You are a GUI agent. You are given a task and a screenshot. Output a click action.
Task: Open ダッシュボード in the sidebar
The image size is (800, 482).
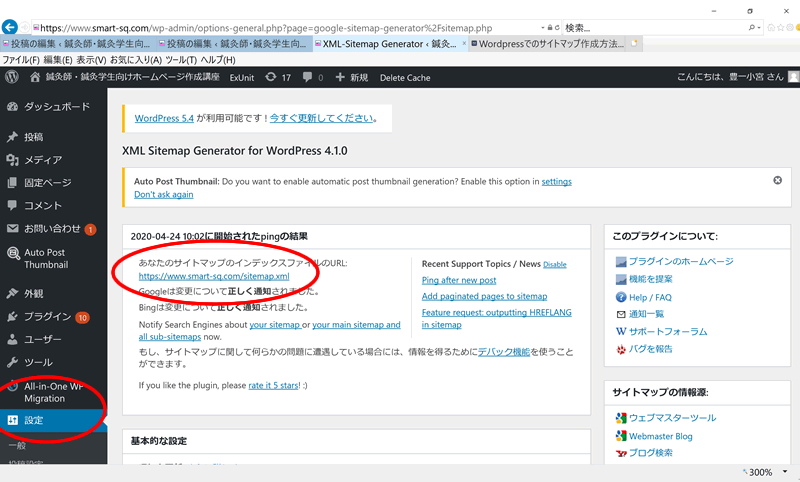[55, 106]
